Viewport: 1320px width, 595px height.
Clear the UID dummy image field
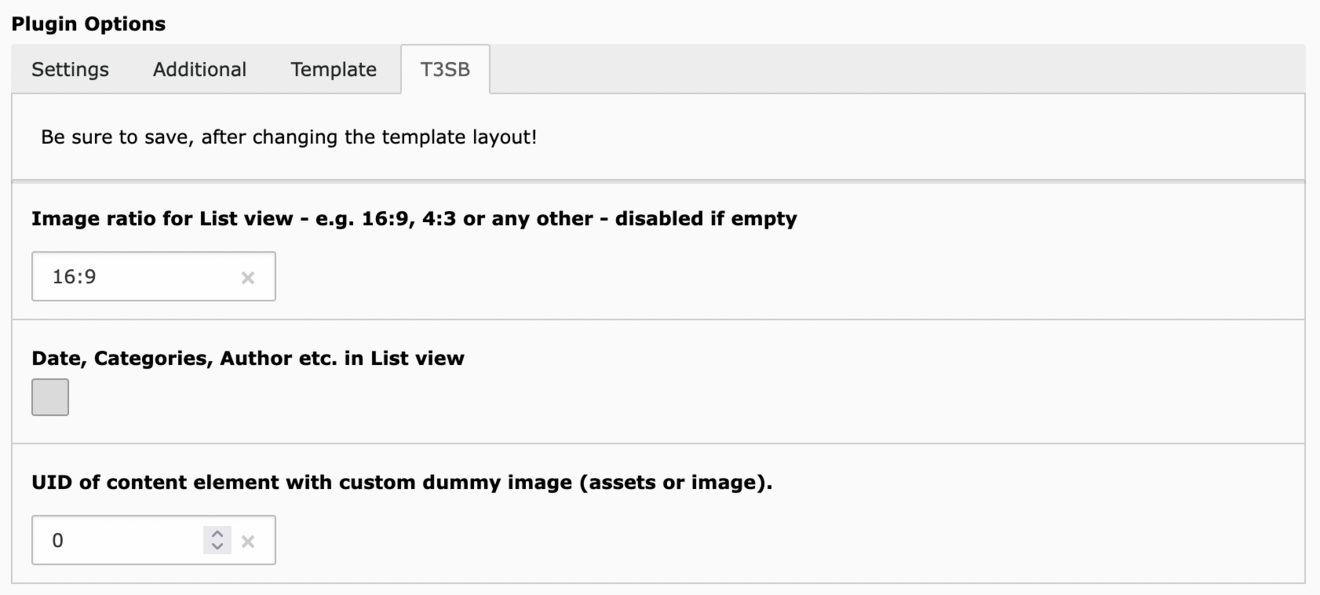248,541
